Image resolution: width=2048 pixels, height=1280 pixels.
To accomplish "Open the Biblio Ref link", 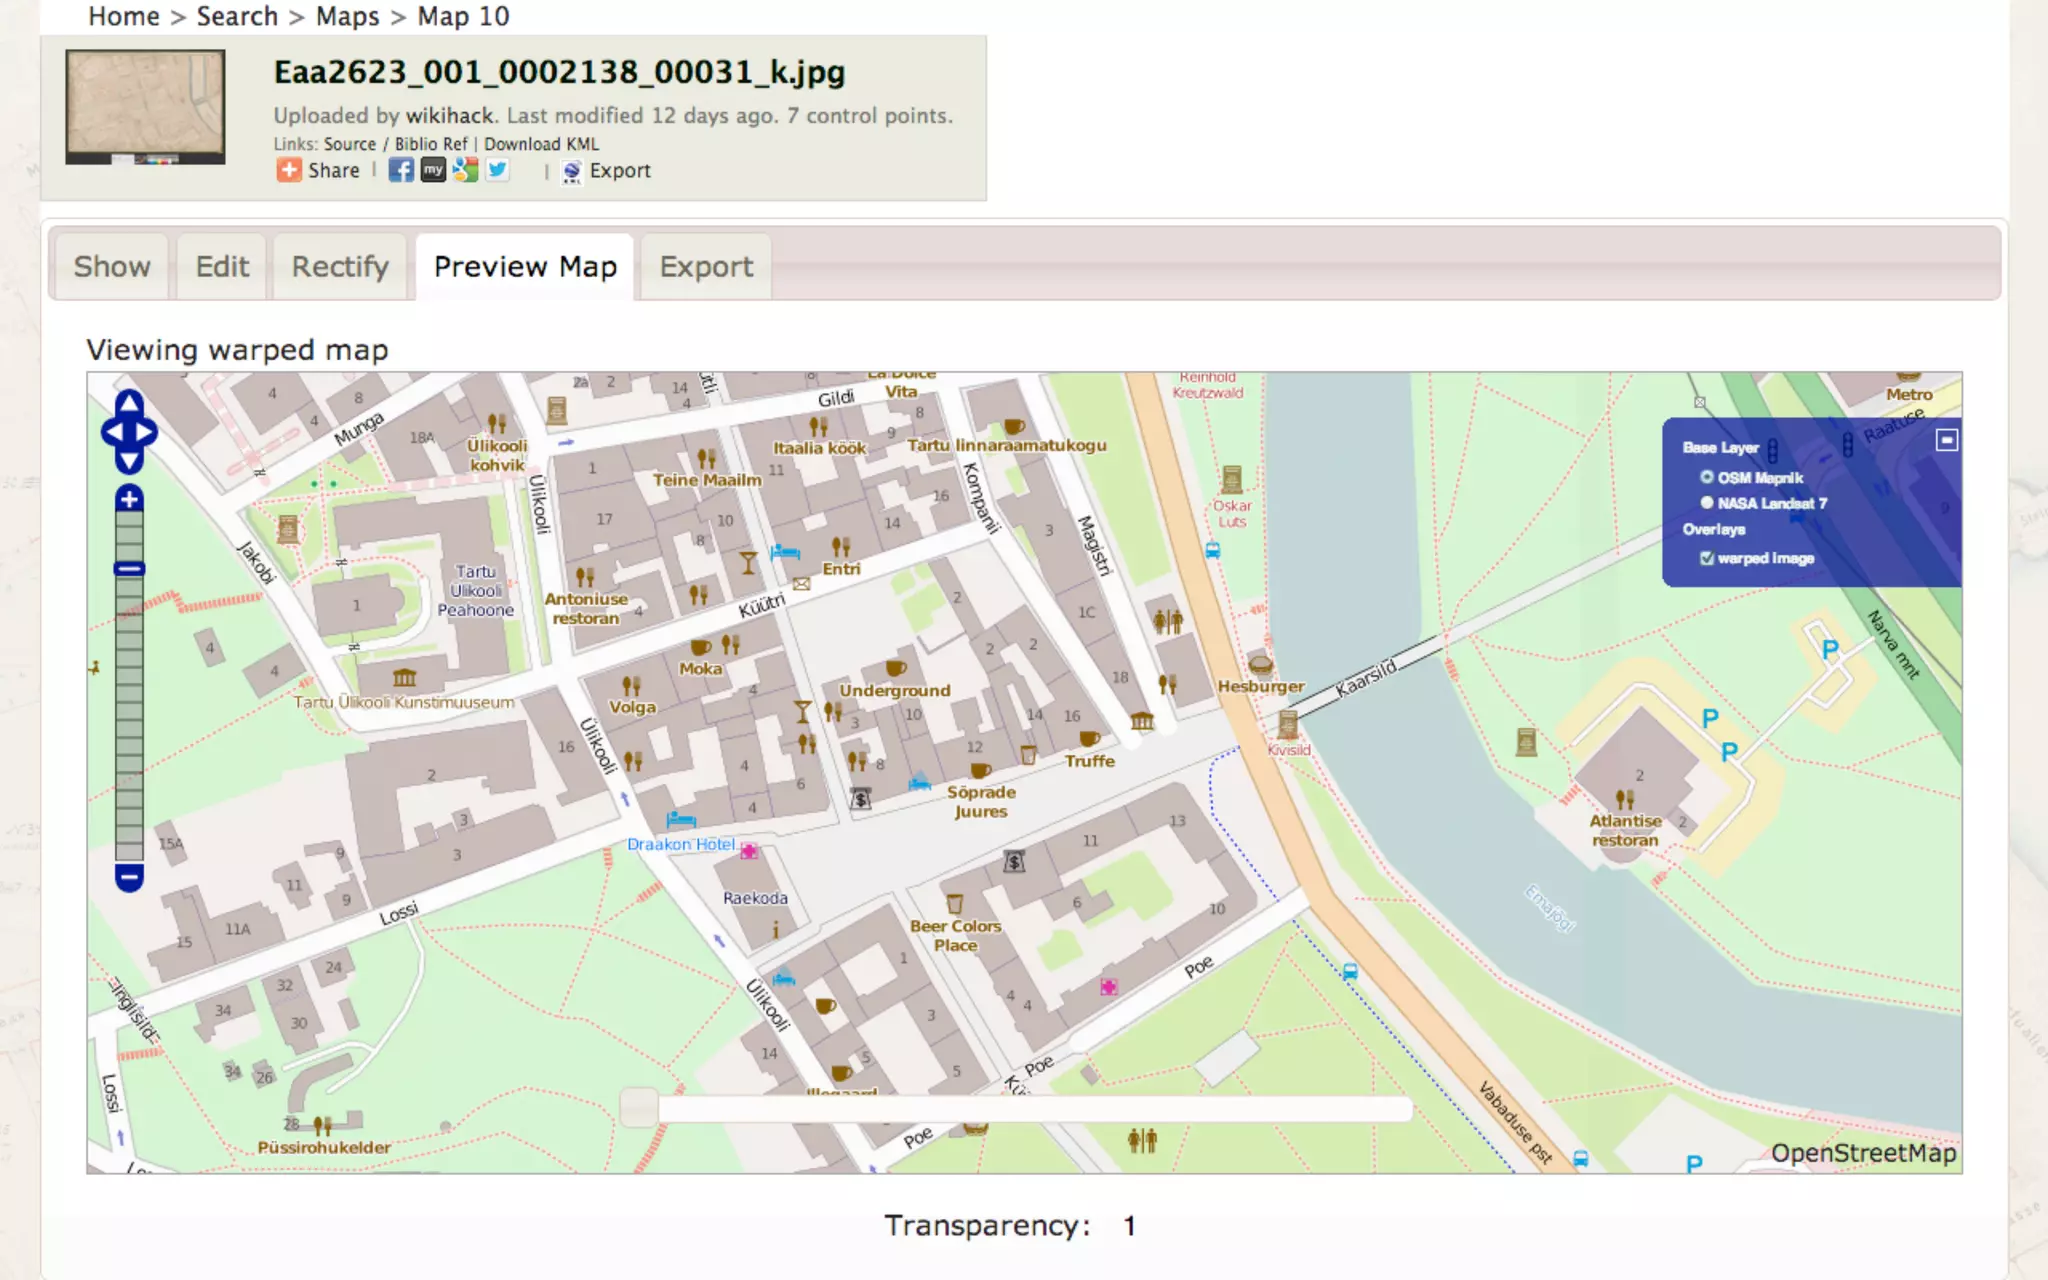I will [x=430, y=144].
